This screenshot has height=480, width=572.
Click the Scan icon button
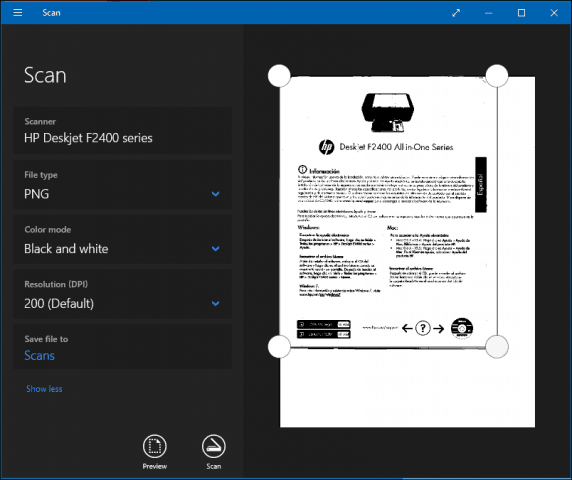213,446
